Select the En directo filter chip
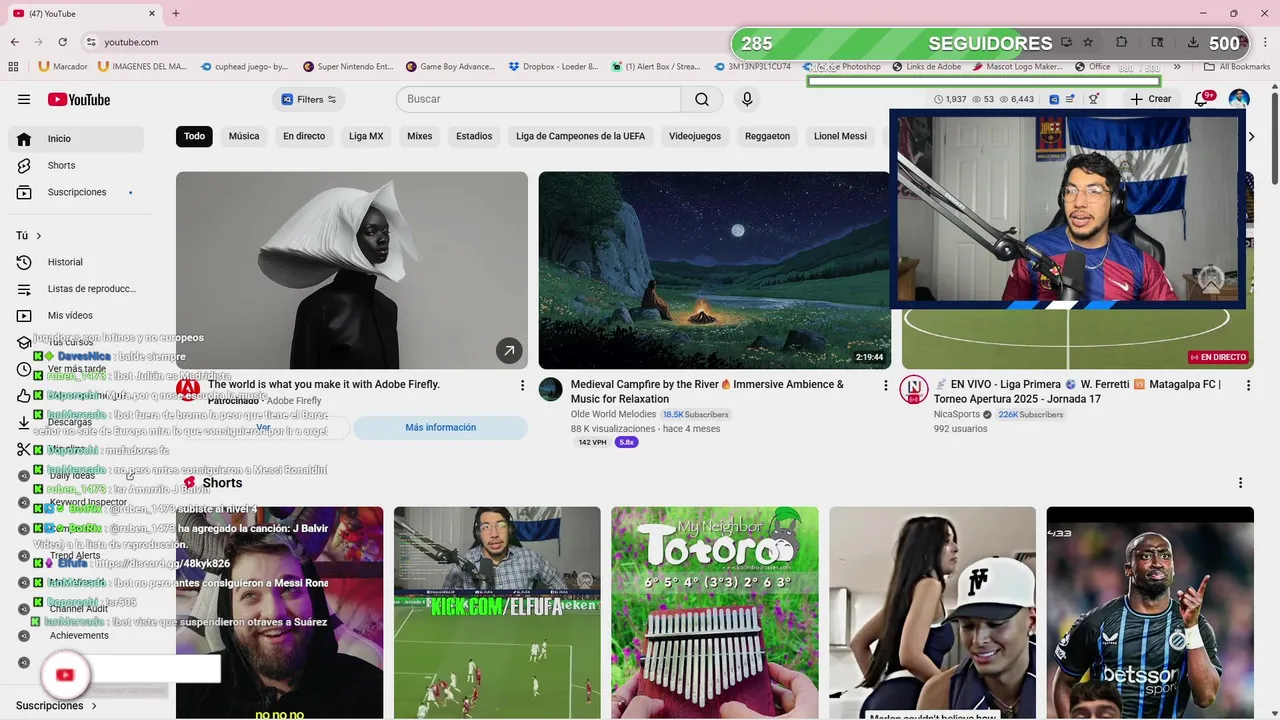Screen dimensions: 1280x720 304,136
